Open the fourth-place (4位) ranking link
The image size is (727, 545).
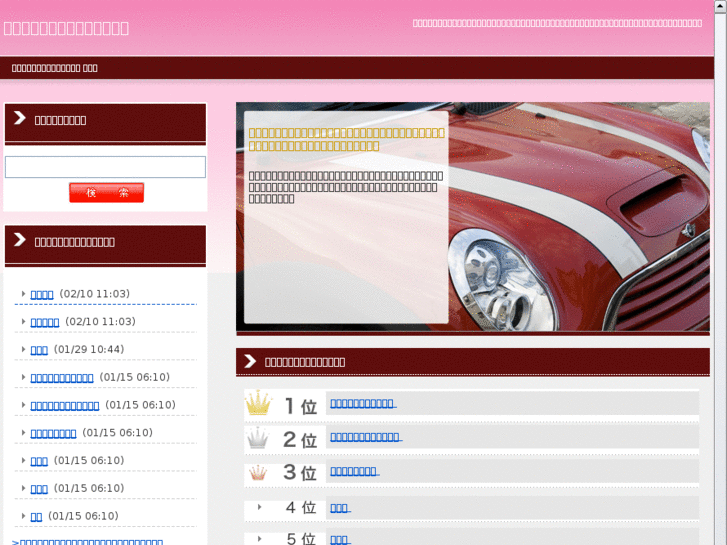coord(340,508)
